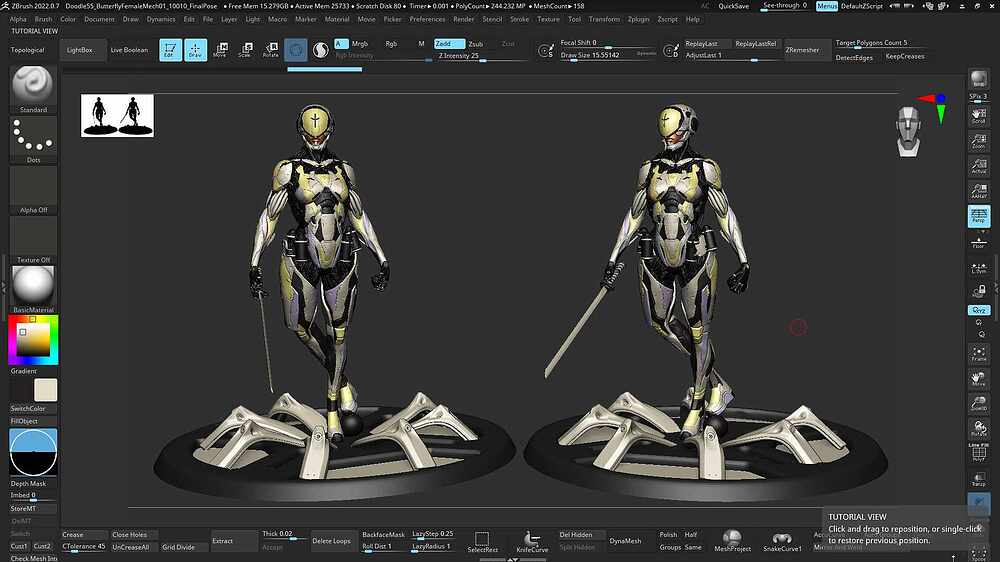Click the AAHalf icon

pyautogui.click(x=979, y=191)
